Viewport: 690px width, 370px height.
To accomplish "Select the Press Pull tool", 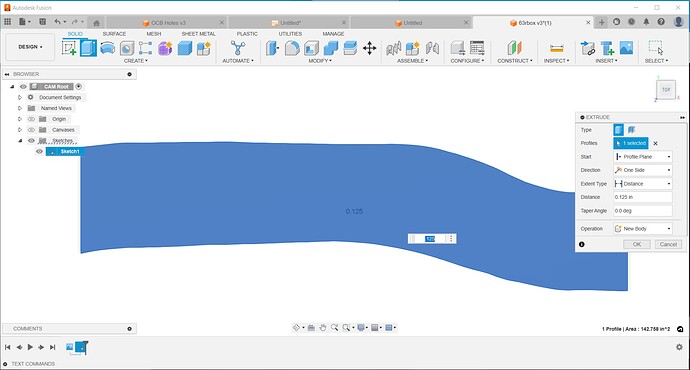I will 272,48.
